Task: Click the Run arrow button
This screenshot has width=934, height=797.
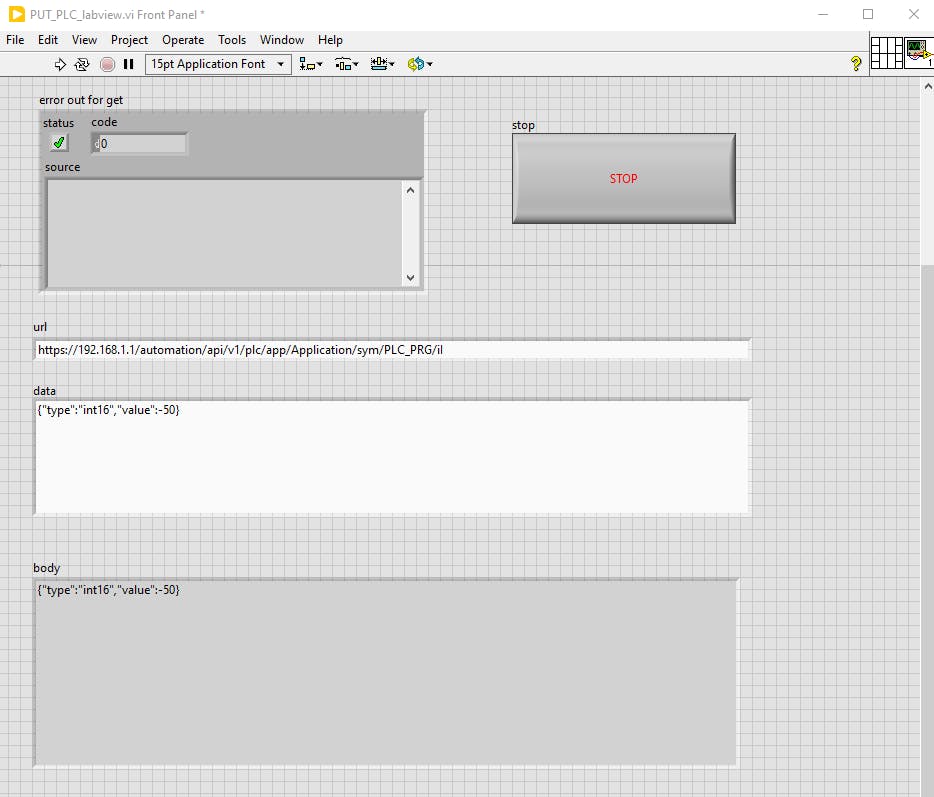Action: [x=60, y=64]
